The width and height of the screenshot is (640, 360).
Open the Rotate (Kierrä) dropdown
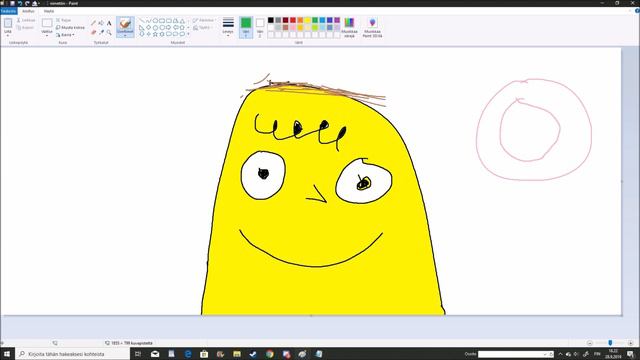click(x=65, y=35)
